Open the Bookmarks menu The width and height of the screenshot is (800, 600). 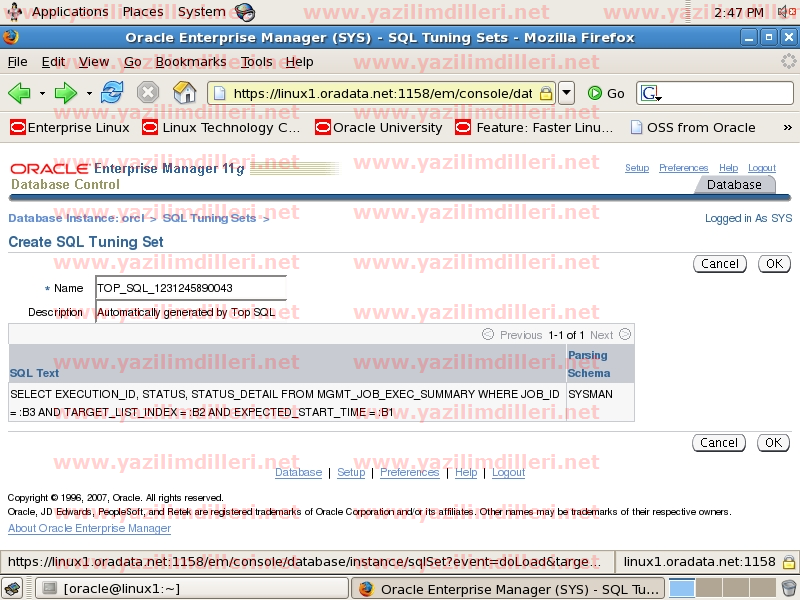pos(190,61)
